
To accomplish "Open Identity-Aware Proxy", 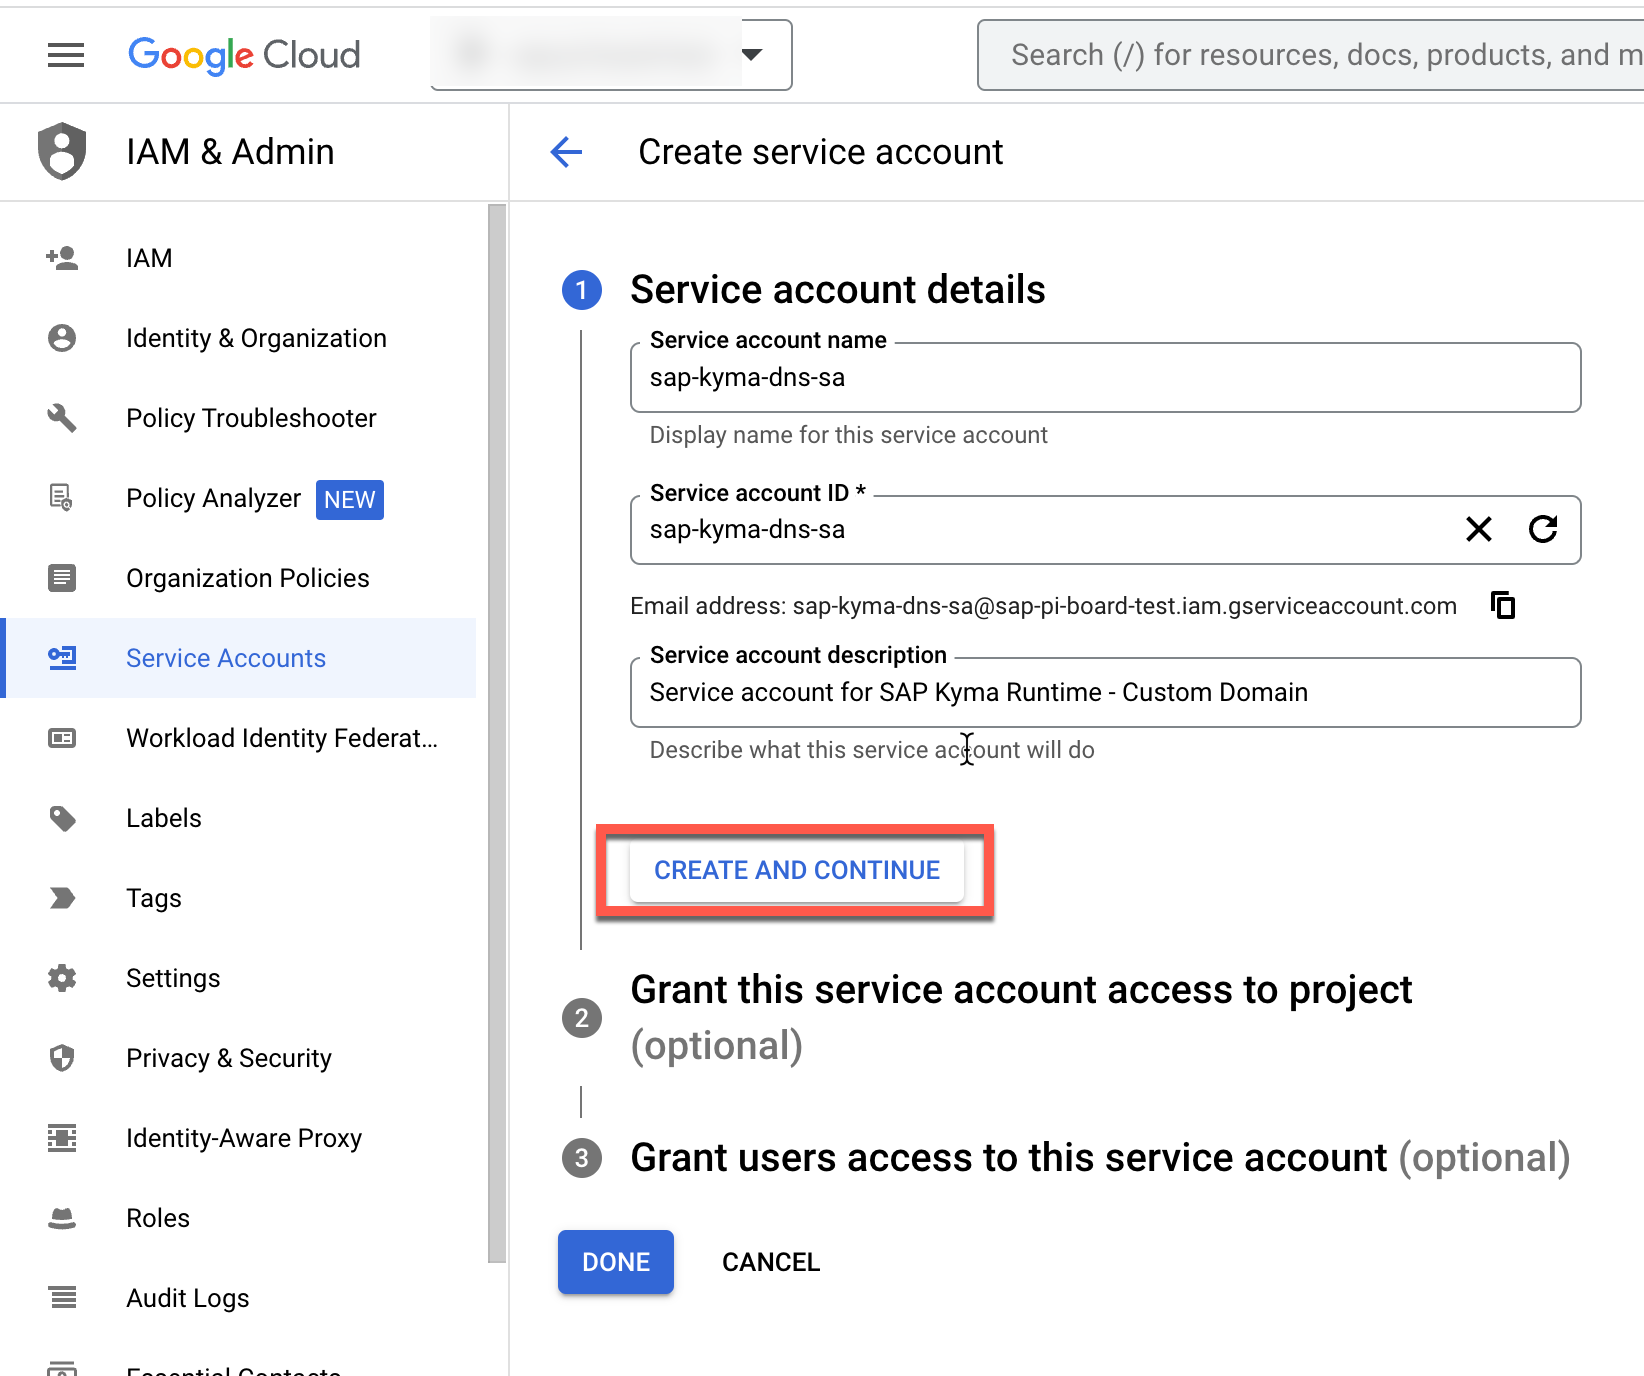I will (244, 1138).
